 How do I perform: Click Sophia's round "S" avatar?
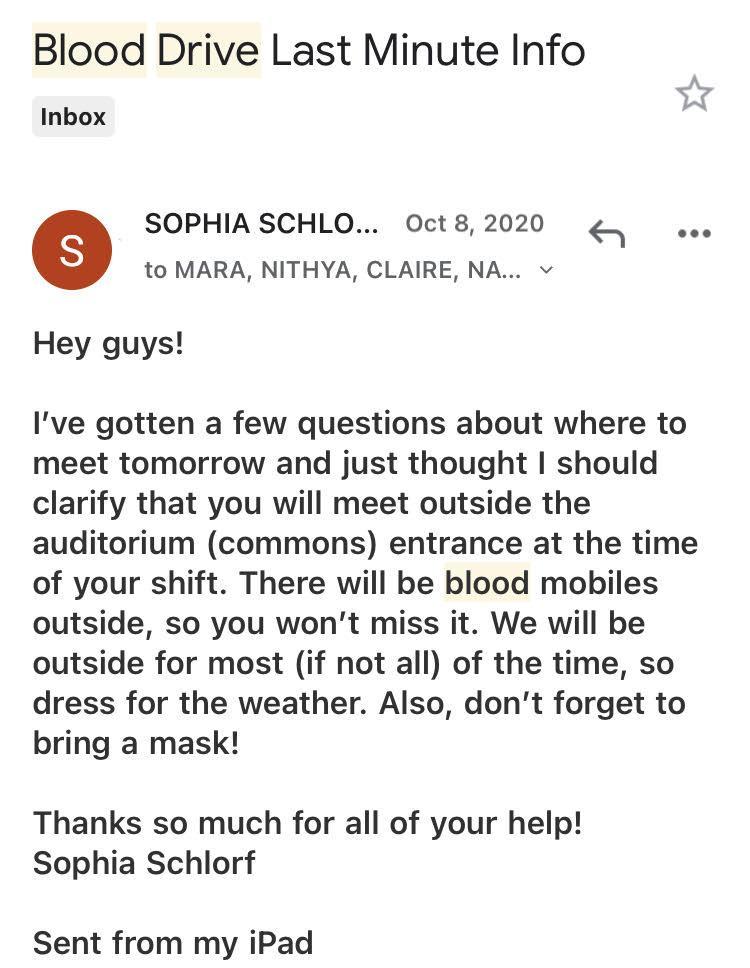pyautogui.click(x=71, y=250)
